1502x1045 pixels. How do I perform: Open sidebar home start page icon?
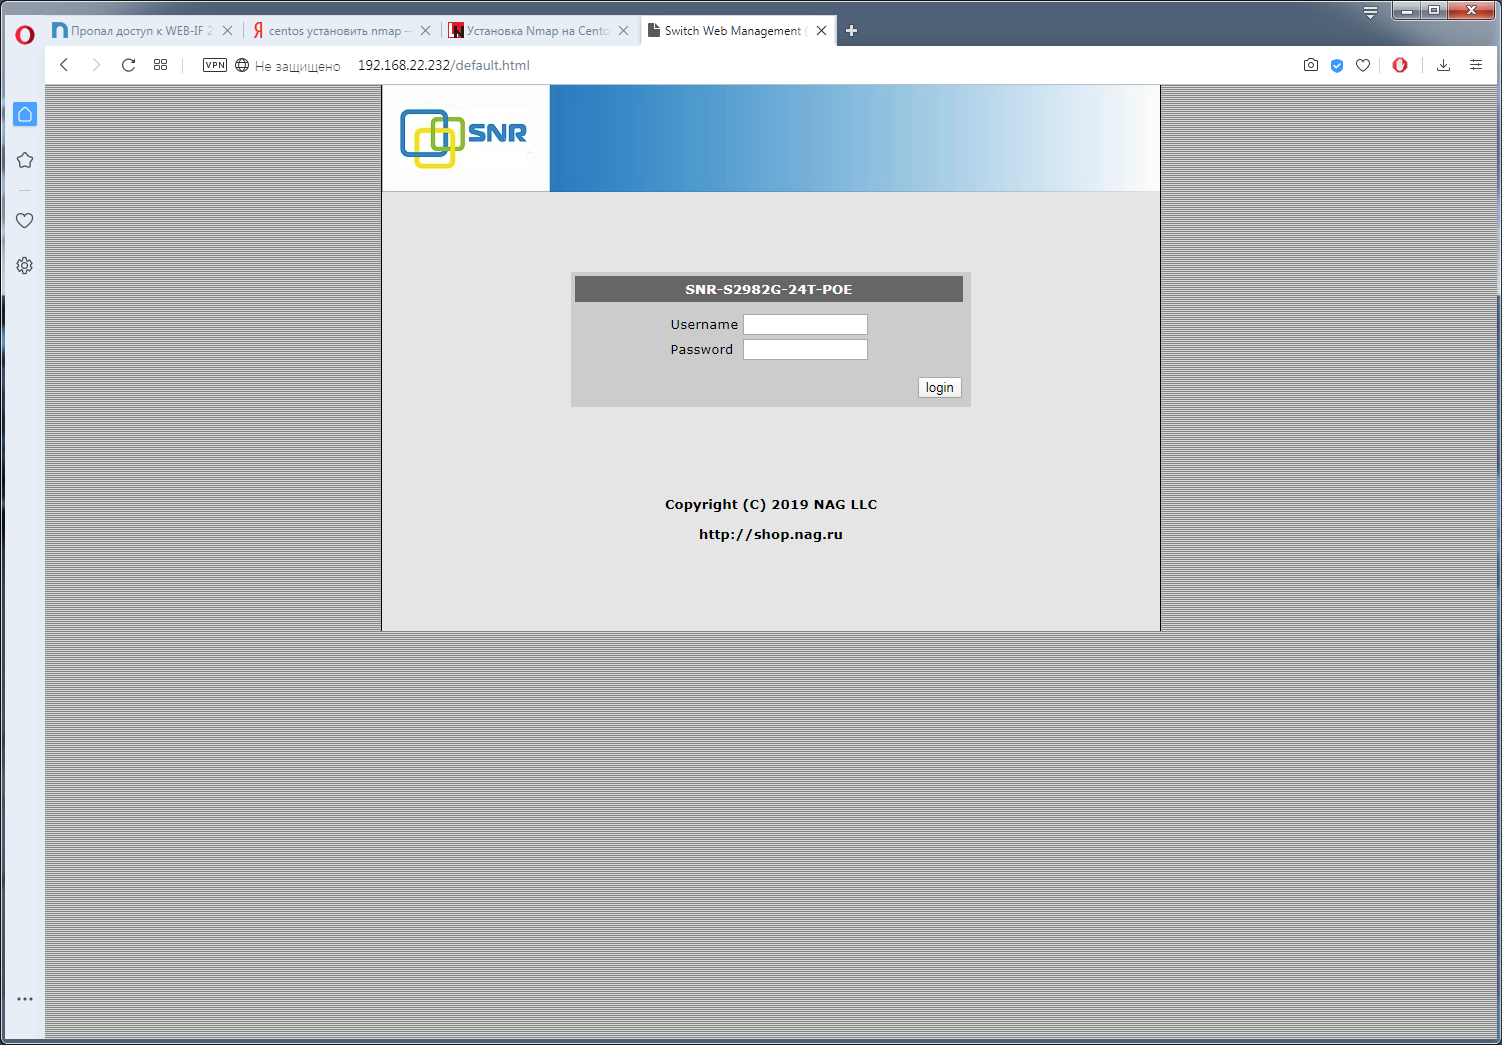(x=25, y=114)
